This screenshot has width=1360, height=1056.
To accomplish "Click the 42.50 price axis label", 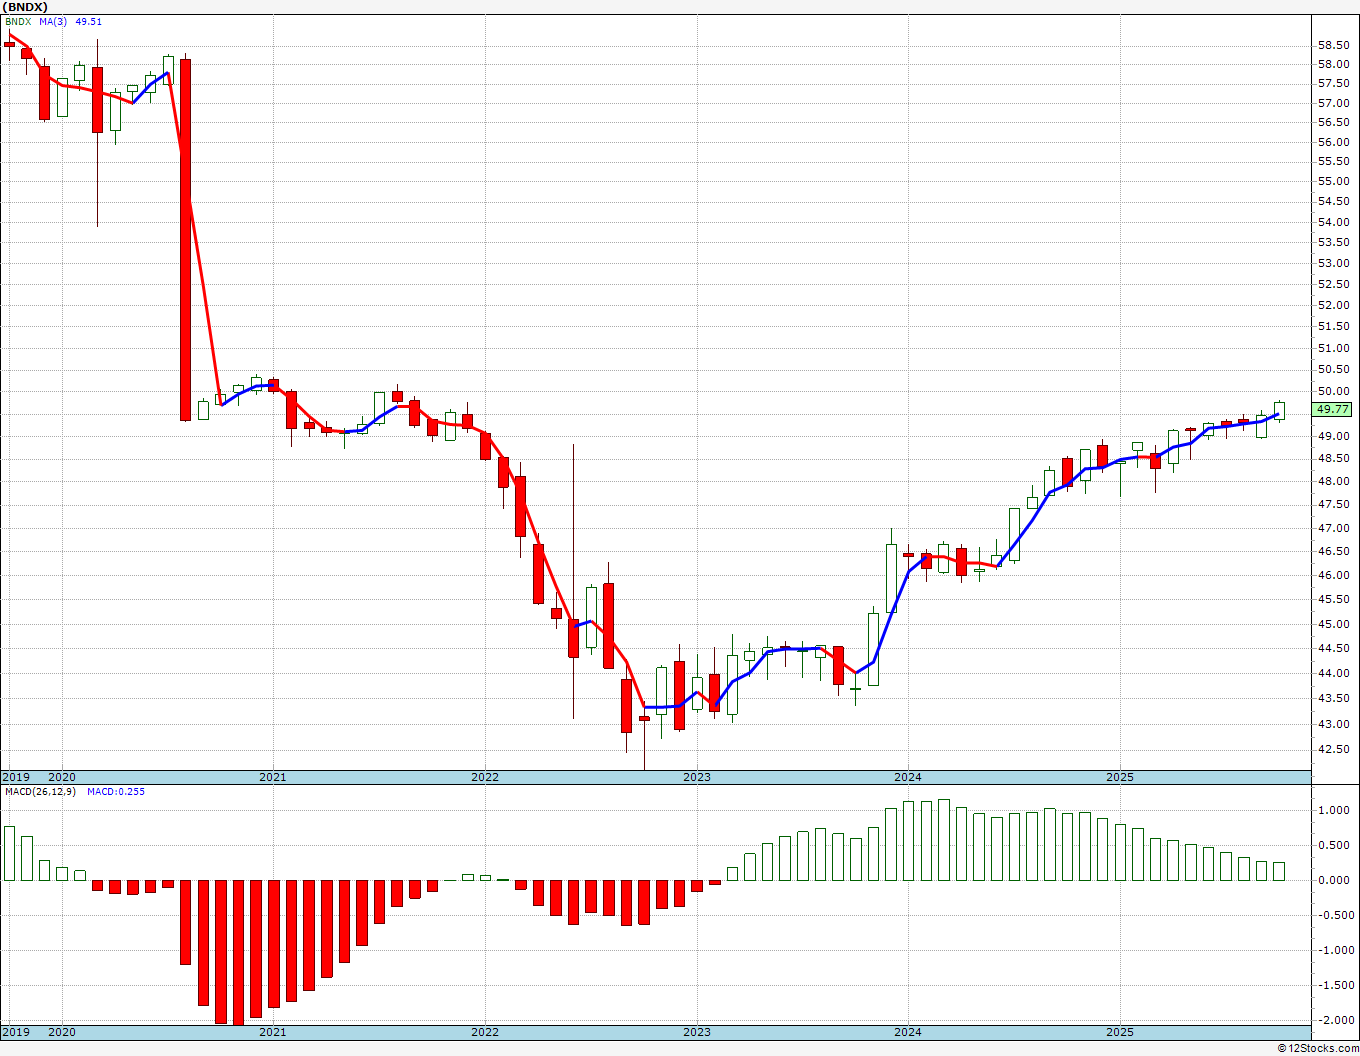I will [x=1333, y=749].
